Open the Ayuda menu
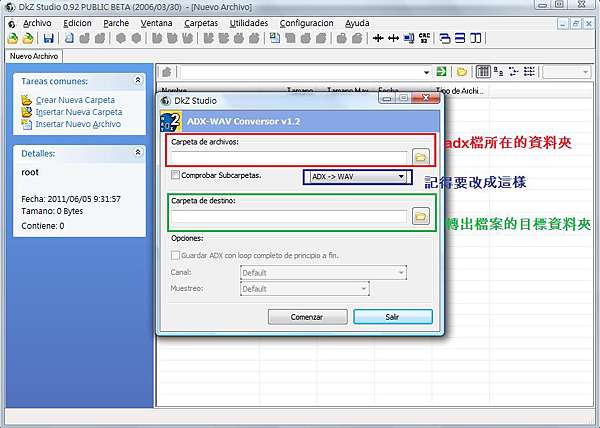 (x=357, y=23)
